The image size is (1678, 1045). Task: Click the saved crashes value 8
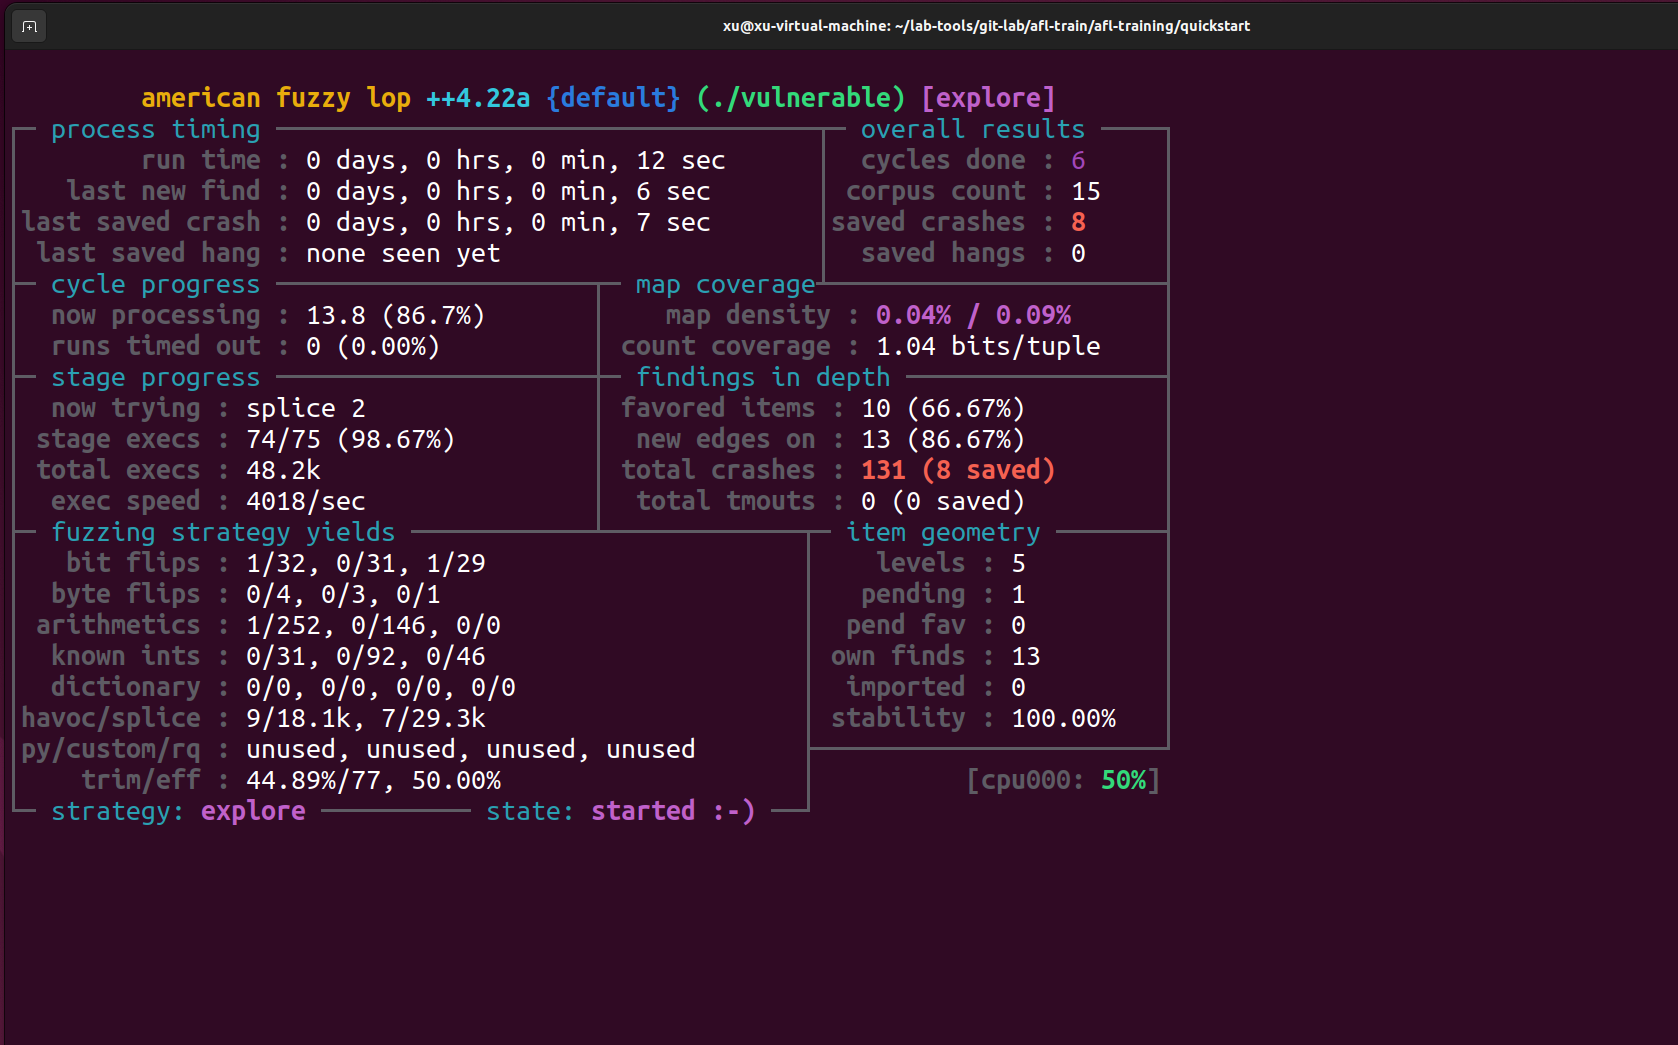[x=1078, y=222]
